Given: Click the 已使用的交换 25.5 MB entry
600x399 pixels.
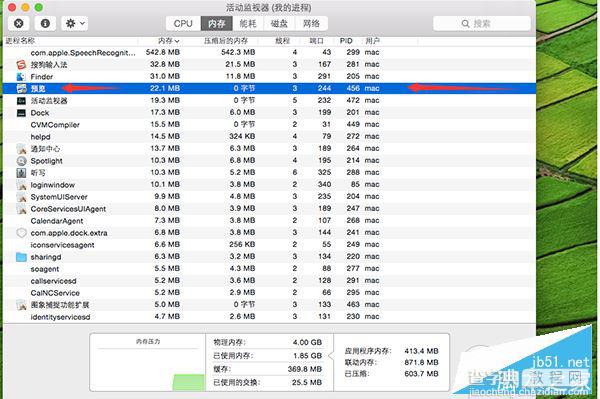Looking at the screenshot, I should tap(267, 383).
